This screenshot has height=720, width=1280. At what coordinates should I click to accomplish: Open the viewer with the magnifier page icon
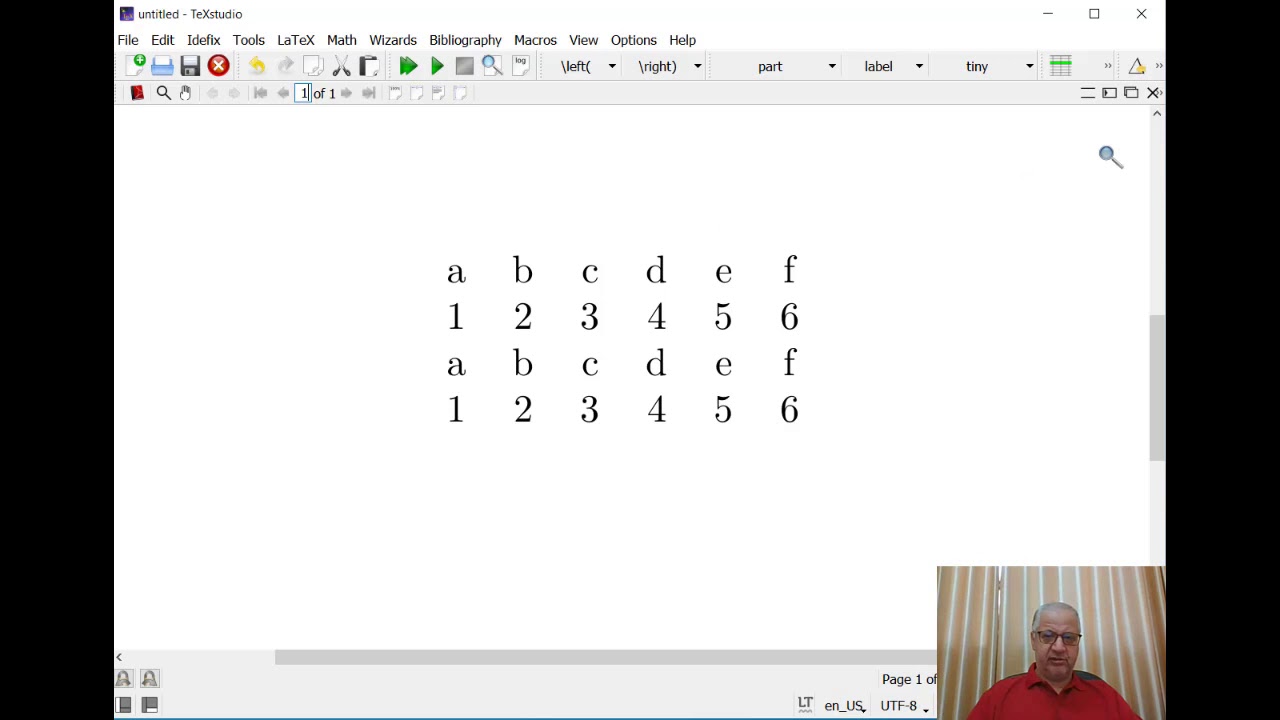pos(492,66)
